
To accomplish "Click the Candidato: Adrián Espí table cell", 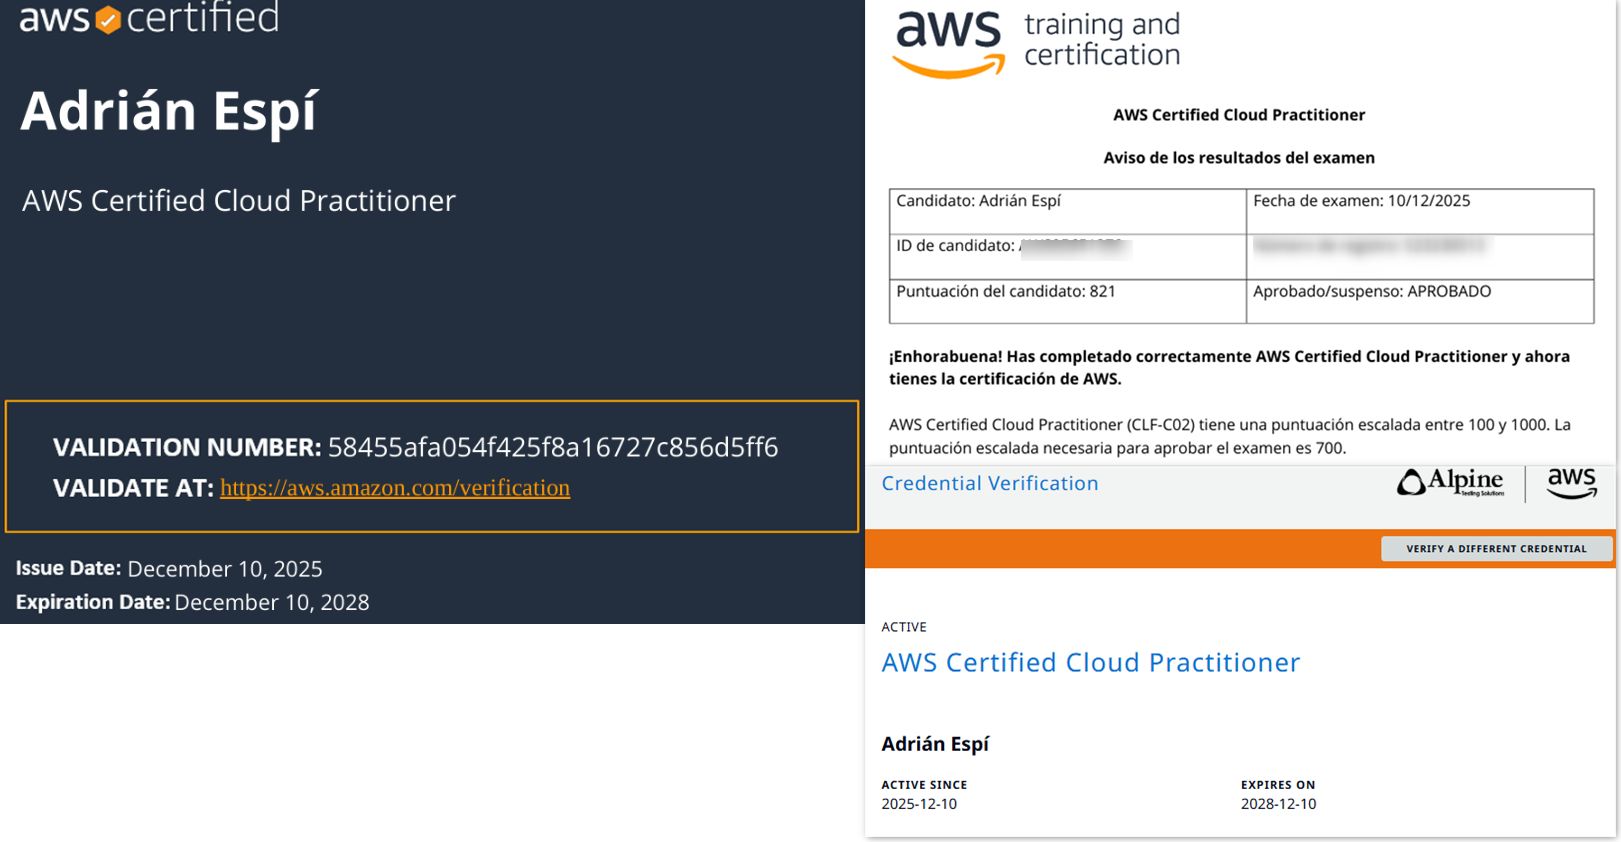I will pyautogui.click(x=1067, y=211).
